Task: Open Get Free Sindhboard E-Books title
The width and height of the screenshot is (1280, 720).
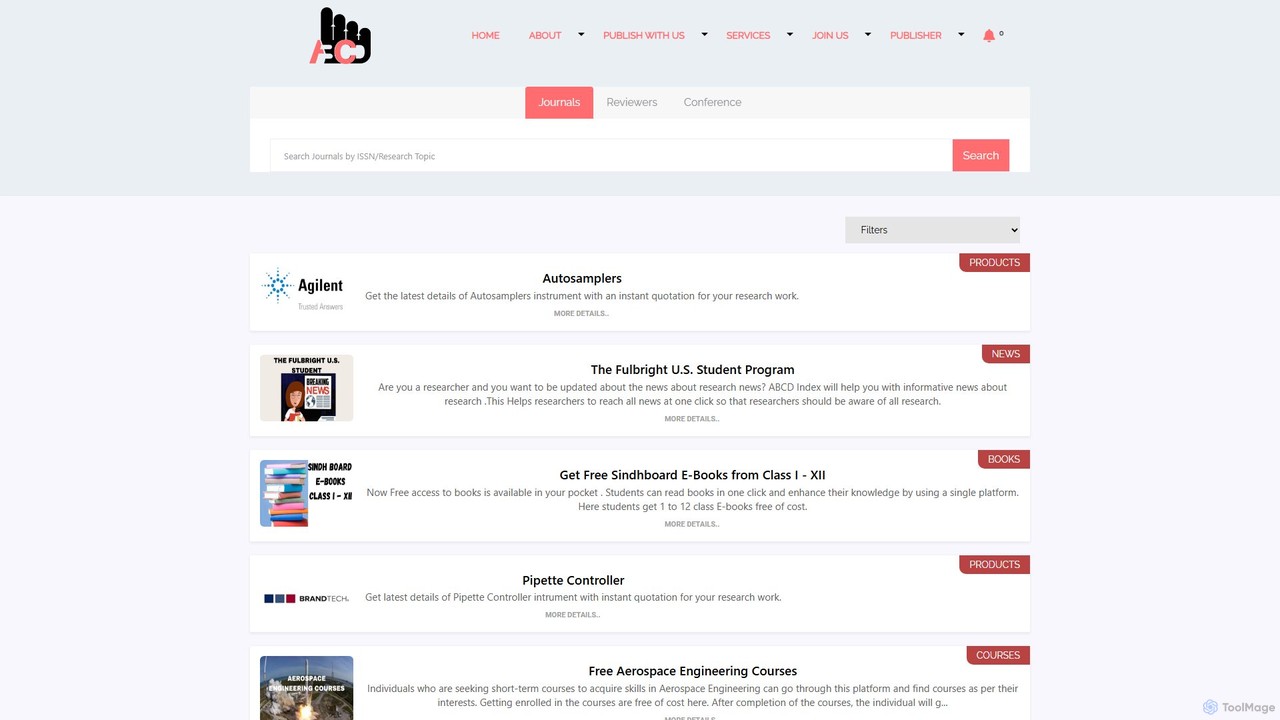Action: point(692,475)
